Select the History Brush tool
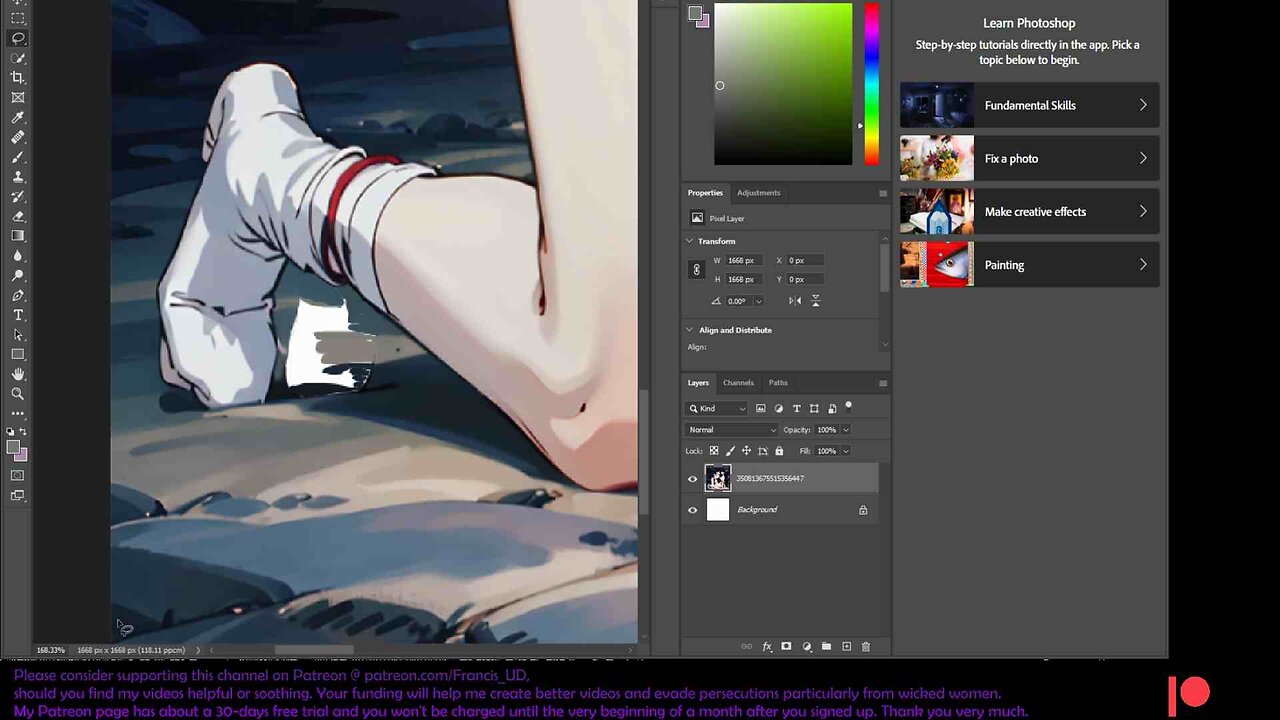Image resolution: width=1280 pixels, height=720 pixels. [x=18, y=197]
